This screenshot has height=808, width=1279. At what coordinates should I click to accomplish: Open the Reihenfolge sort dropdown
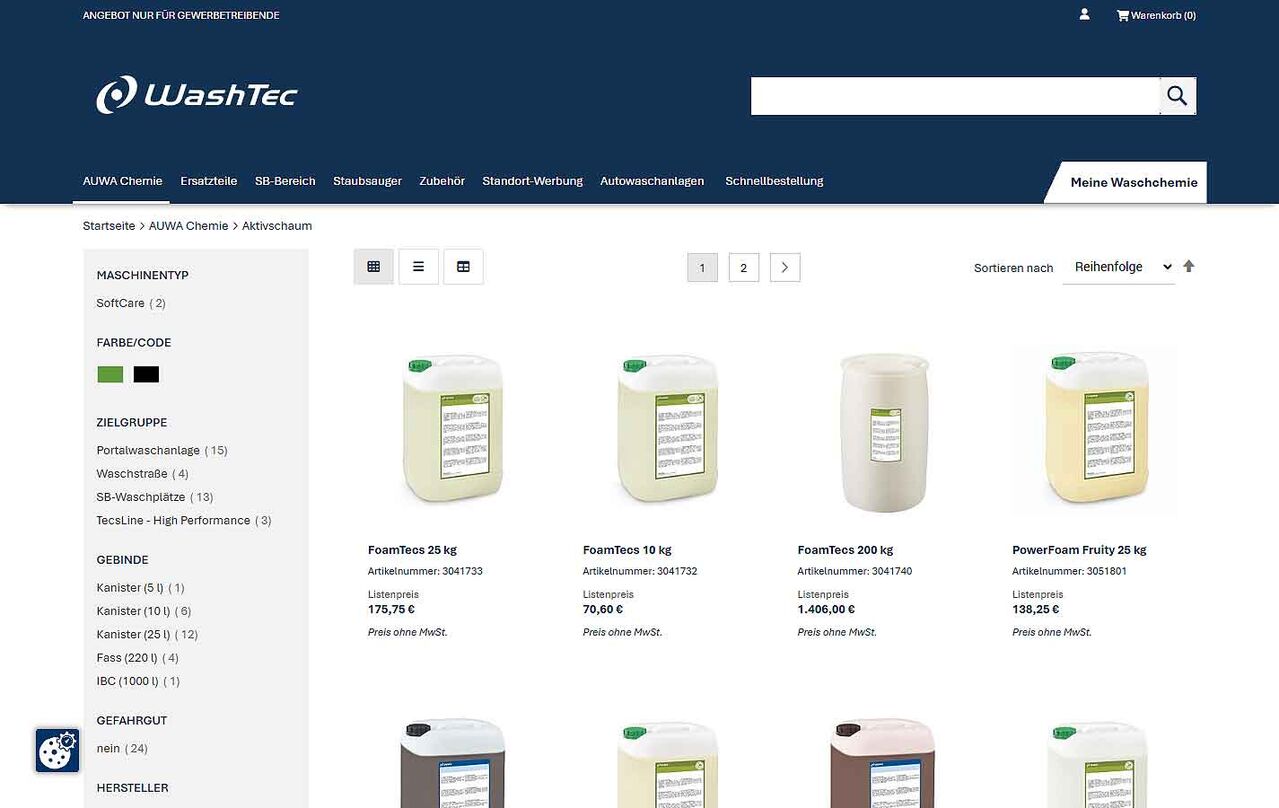coord(1118,267)
